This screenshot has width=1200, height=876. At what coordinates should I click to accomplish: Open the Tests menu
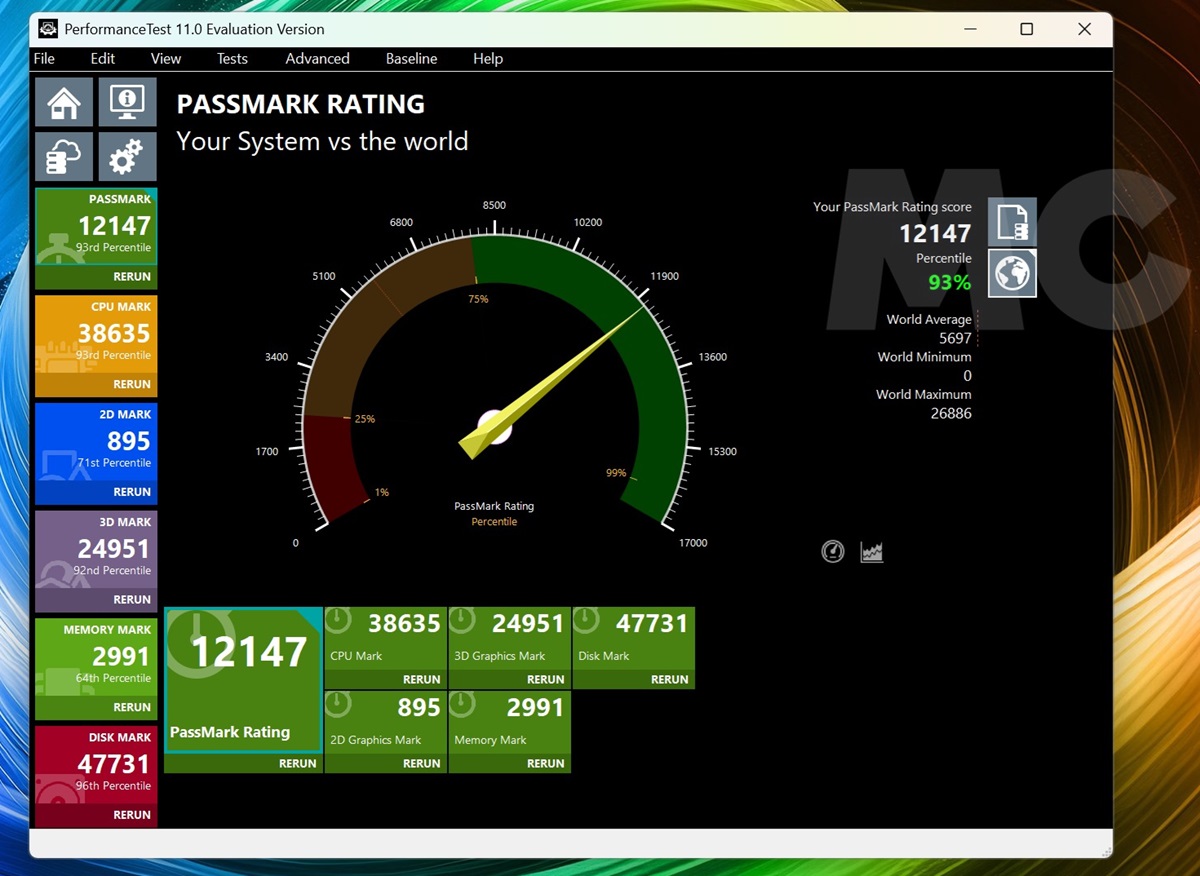(x=232, y=59)
